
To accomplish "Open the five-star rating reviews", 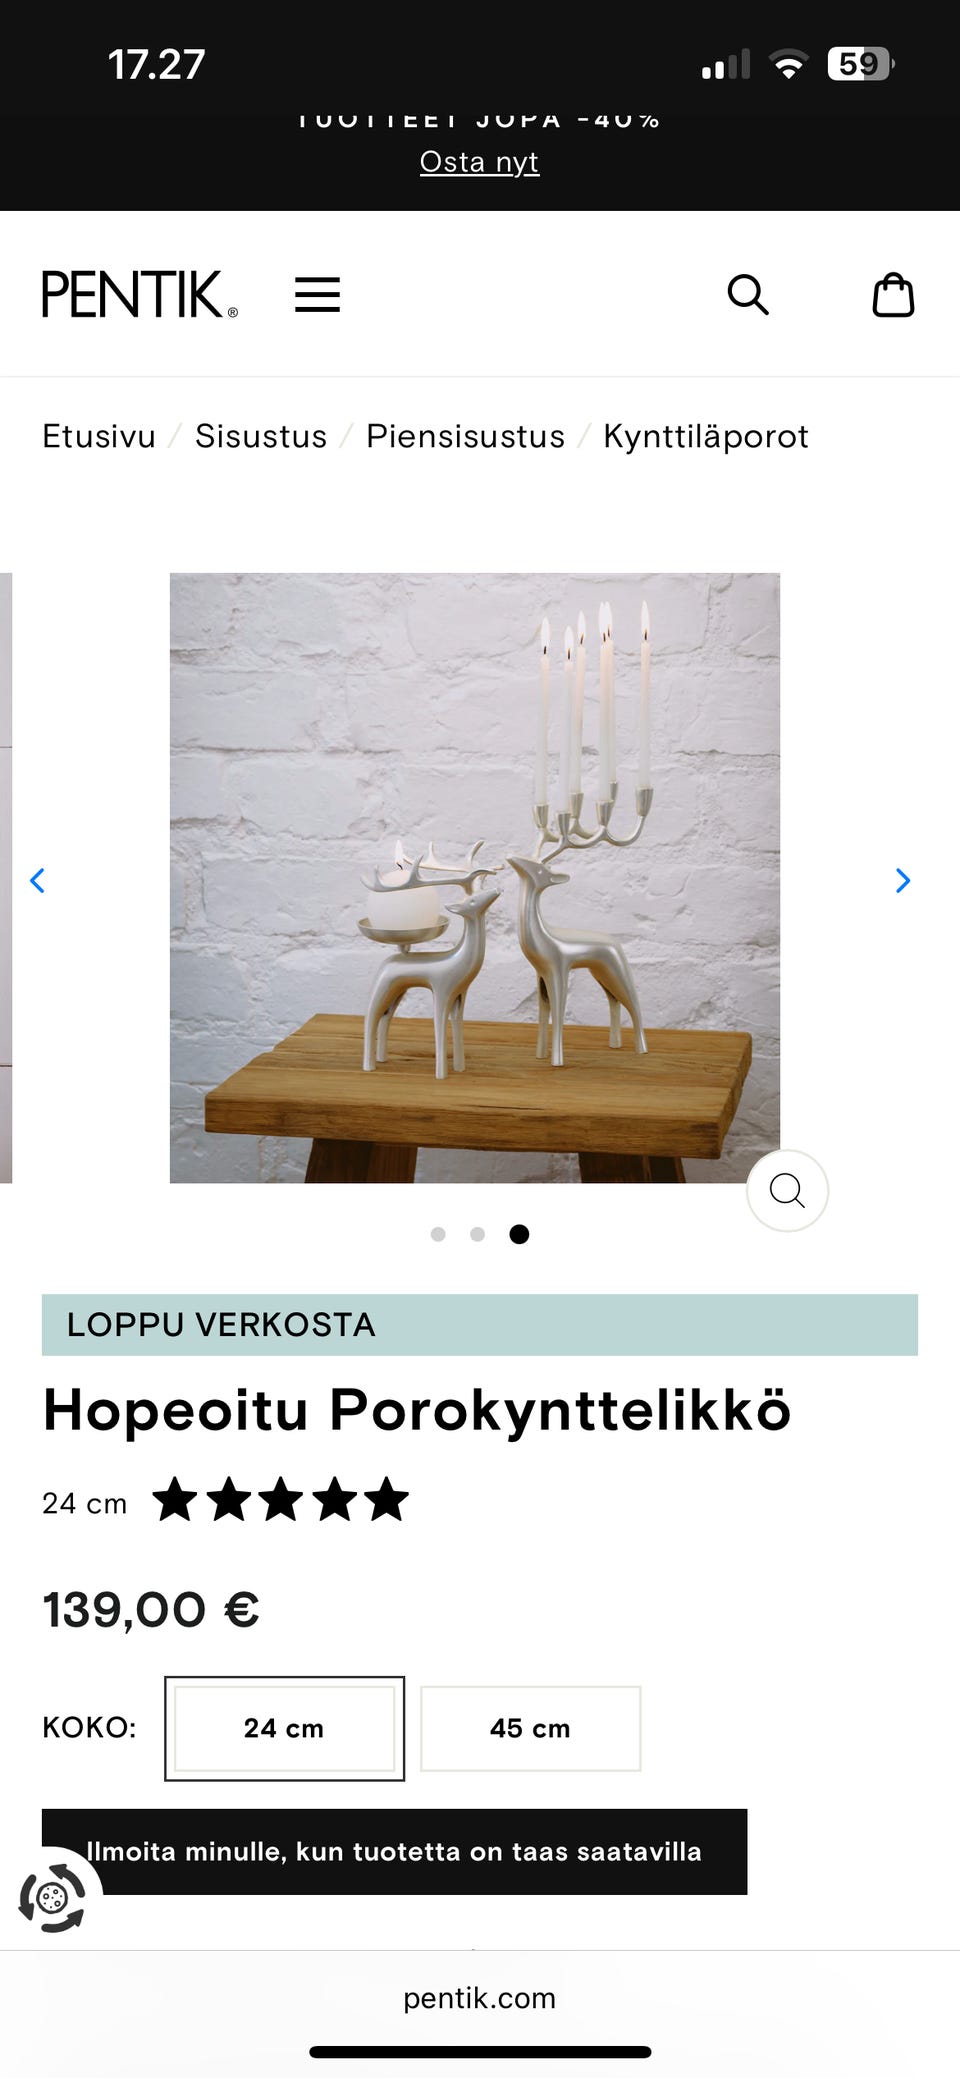I will (280, 1500).
